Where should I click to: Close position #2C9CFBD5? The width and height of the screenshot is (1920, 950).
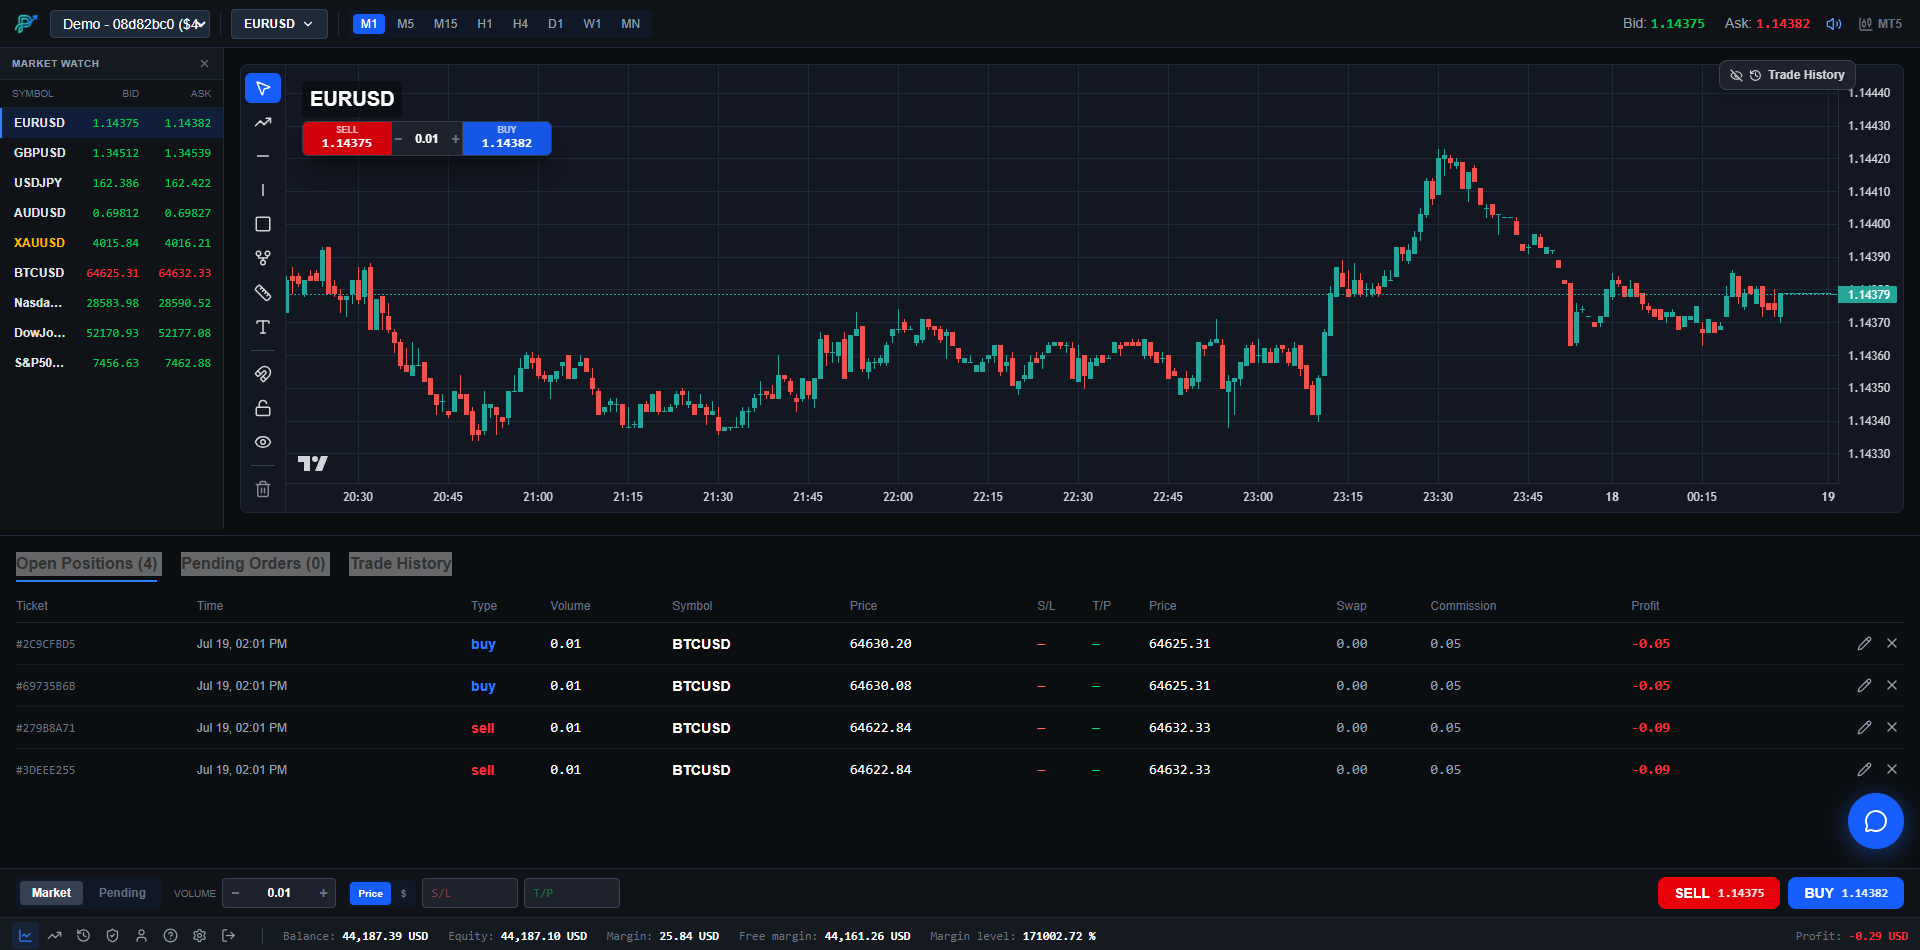pos(1892,644)
